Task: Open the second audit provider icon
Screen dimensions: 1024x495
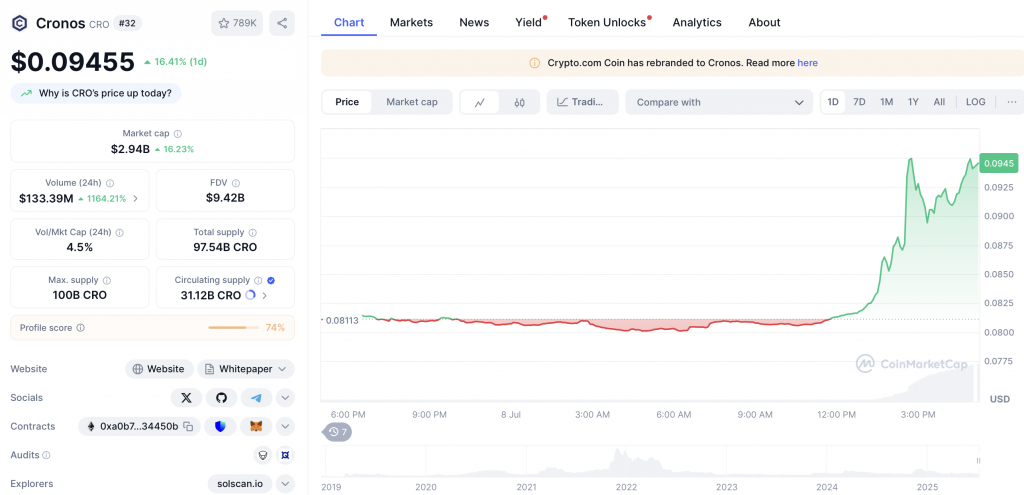Action: click(x=285, y=455)
